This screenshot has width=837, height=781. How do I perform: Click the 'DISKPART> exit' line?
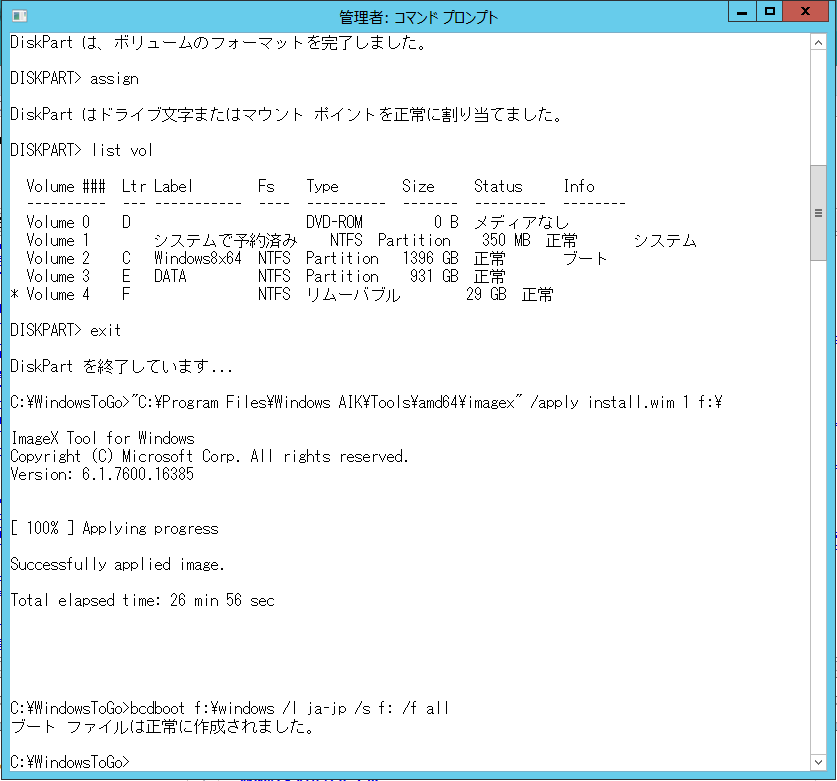coord(66,330)
